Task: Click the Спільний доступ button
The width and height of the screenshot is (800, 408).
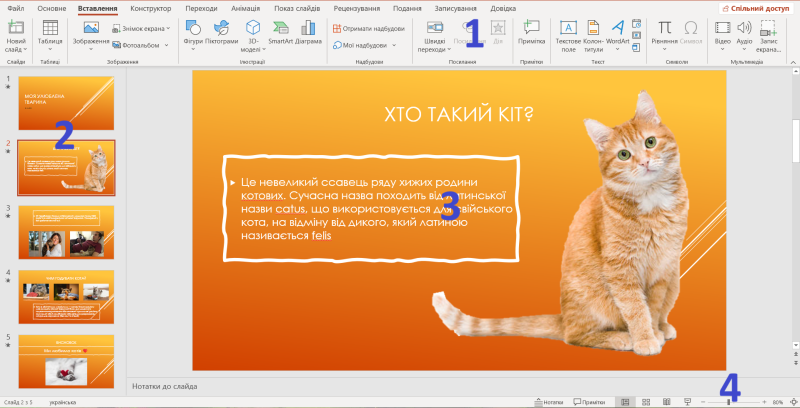Action: point(757,9)
